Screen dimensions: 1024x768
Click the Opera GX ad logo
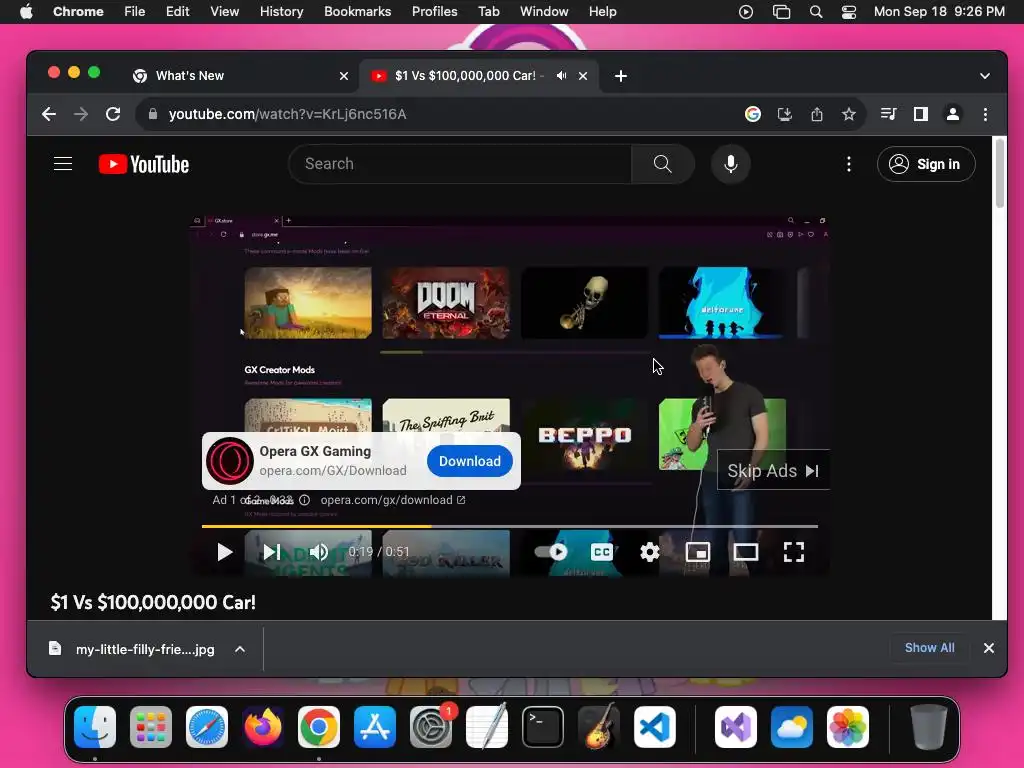click(230, 461)
